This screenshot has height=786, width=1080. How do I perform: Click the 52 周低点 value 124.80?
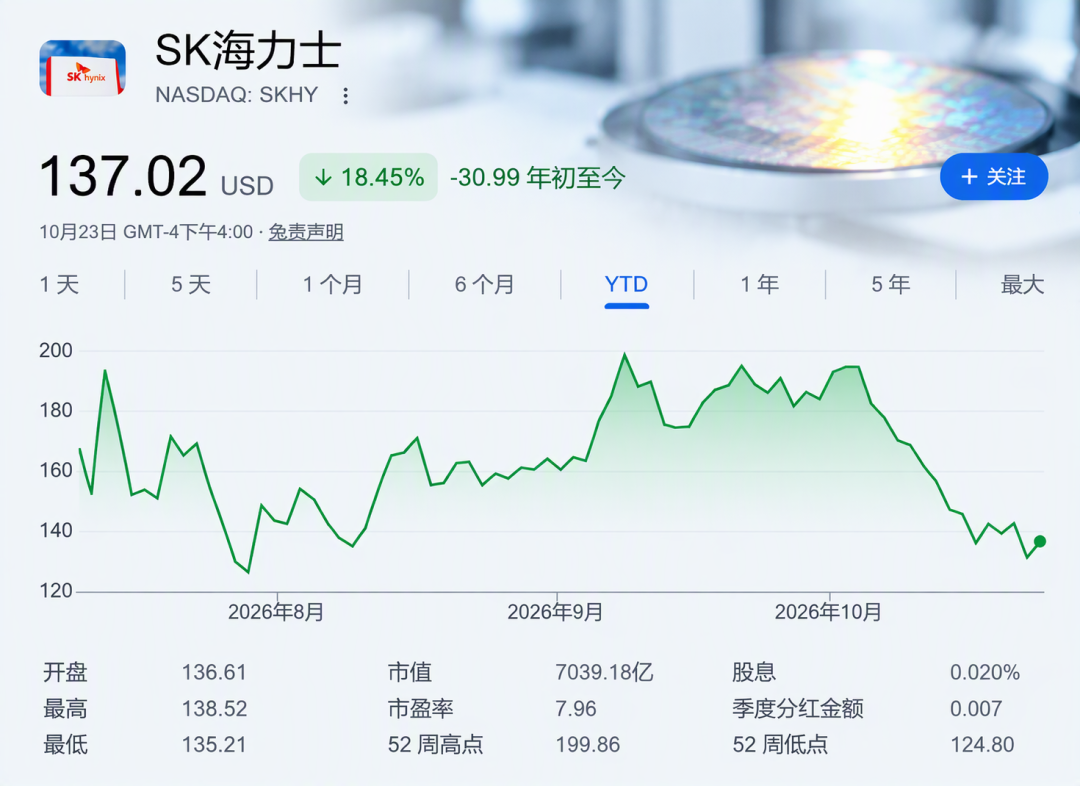(982, 745)
